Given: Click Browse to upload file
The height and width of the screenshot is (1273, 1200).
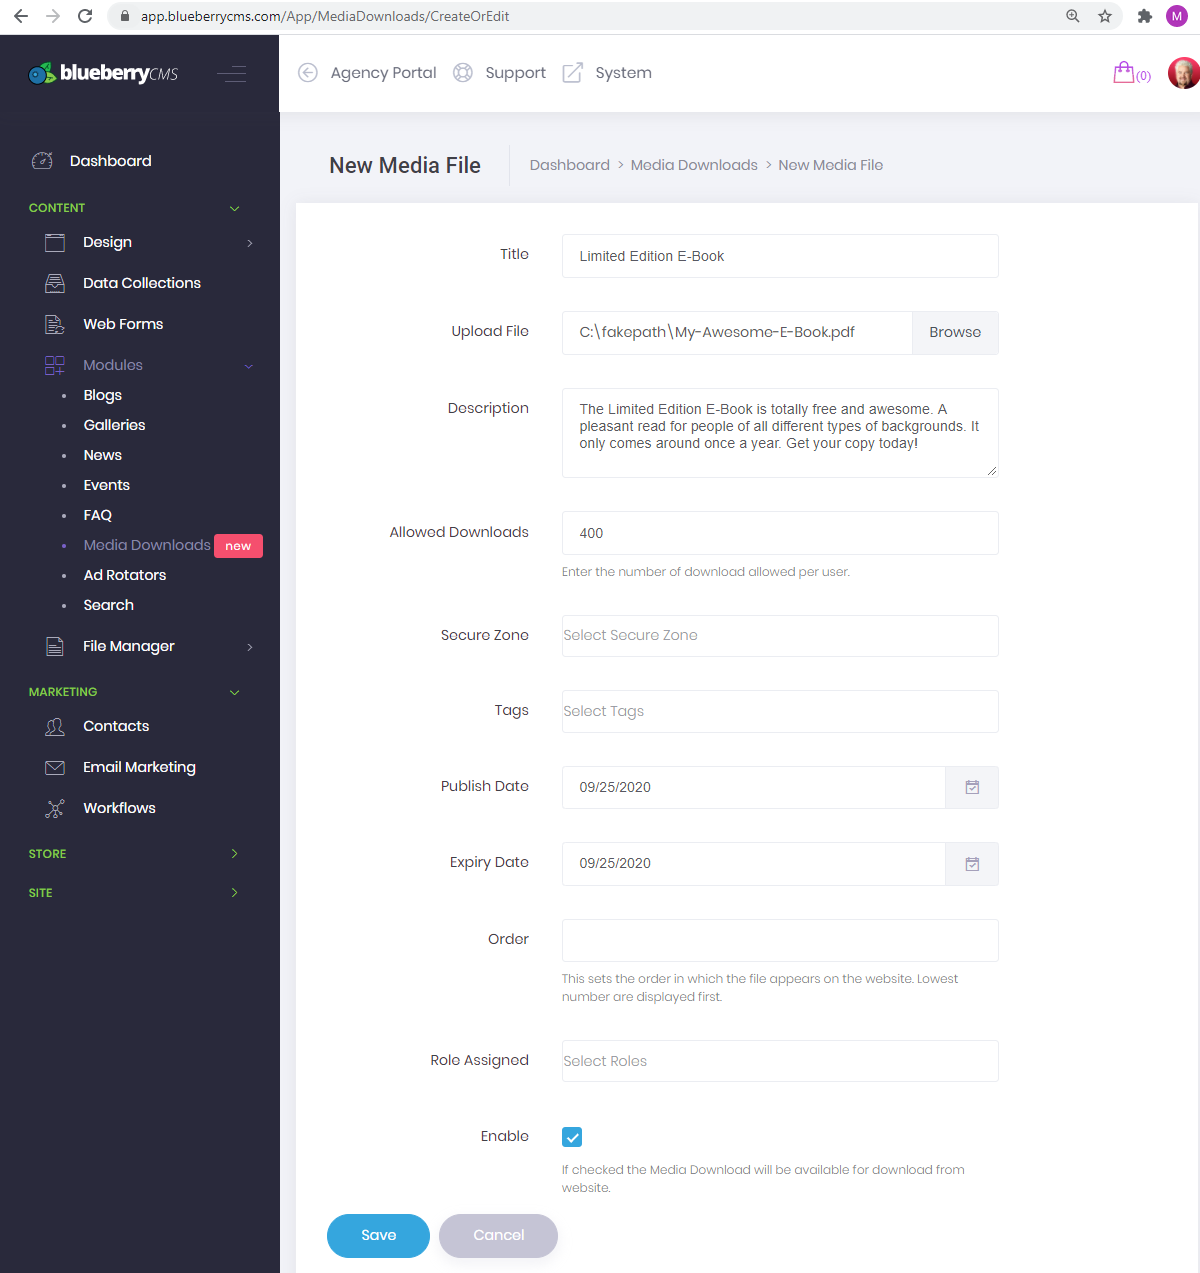Looking at the screenshot, I should [955, 333].
